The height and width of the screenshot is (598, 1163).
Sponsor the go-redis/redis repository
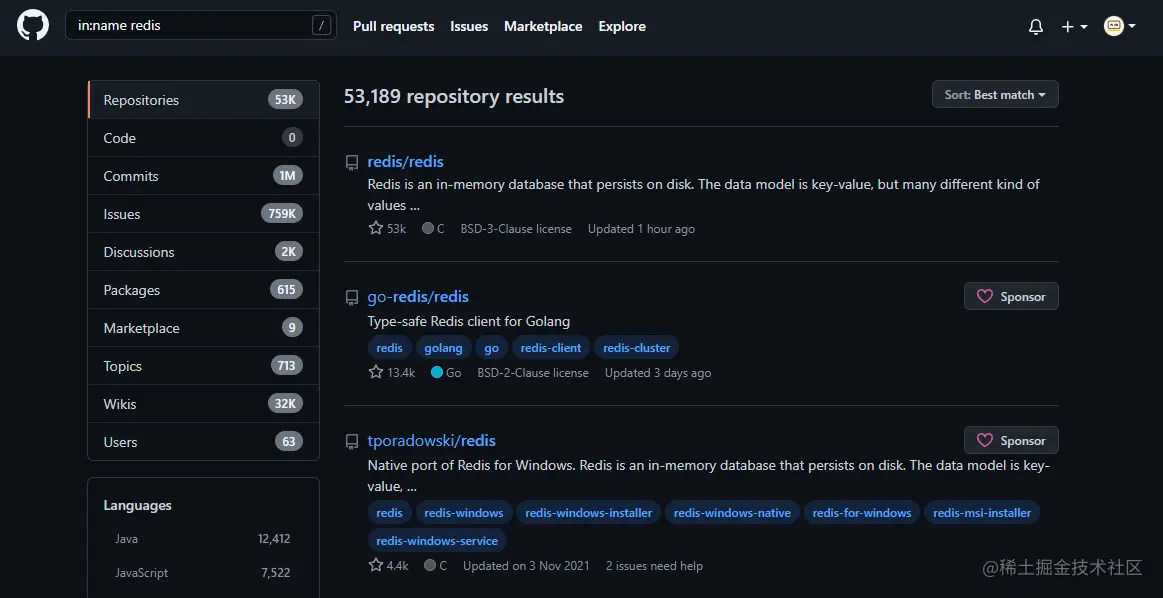(x=1011, y=296)
